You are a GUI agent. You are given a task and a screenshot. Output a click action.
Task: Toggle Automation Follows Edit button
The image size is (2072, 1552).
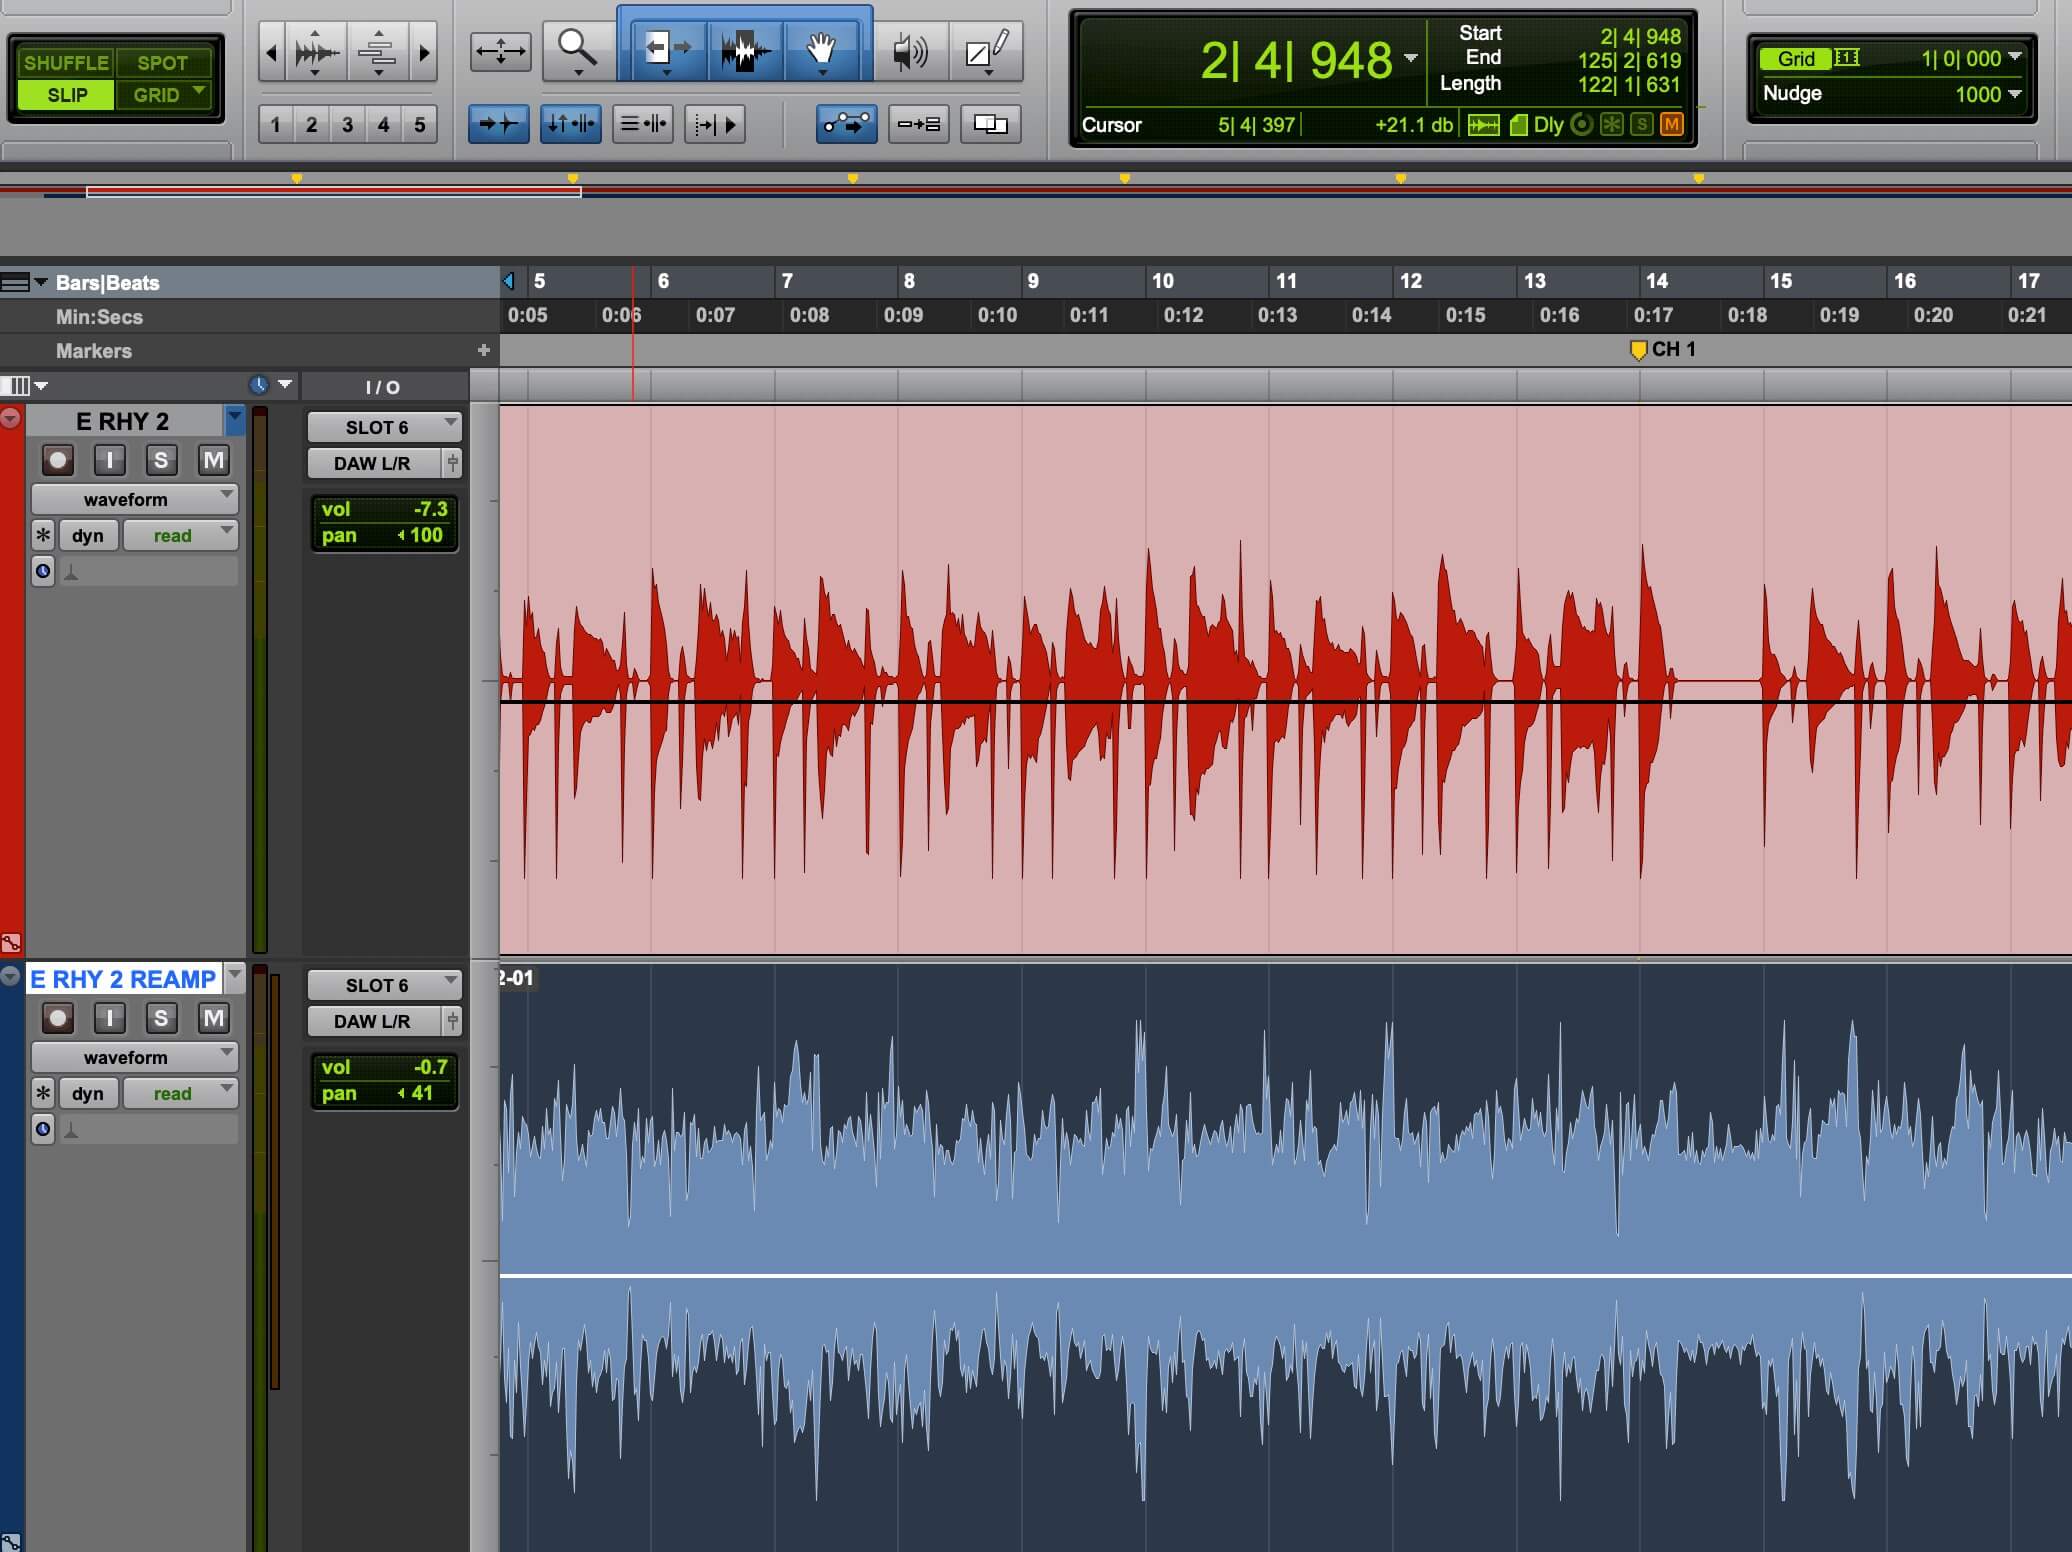pos(846,124)
